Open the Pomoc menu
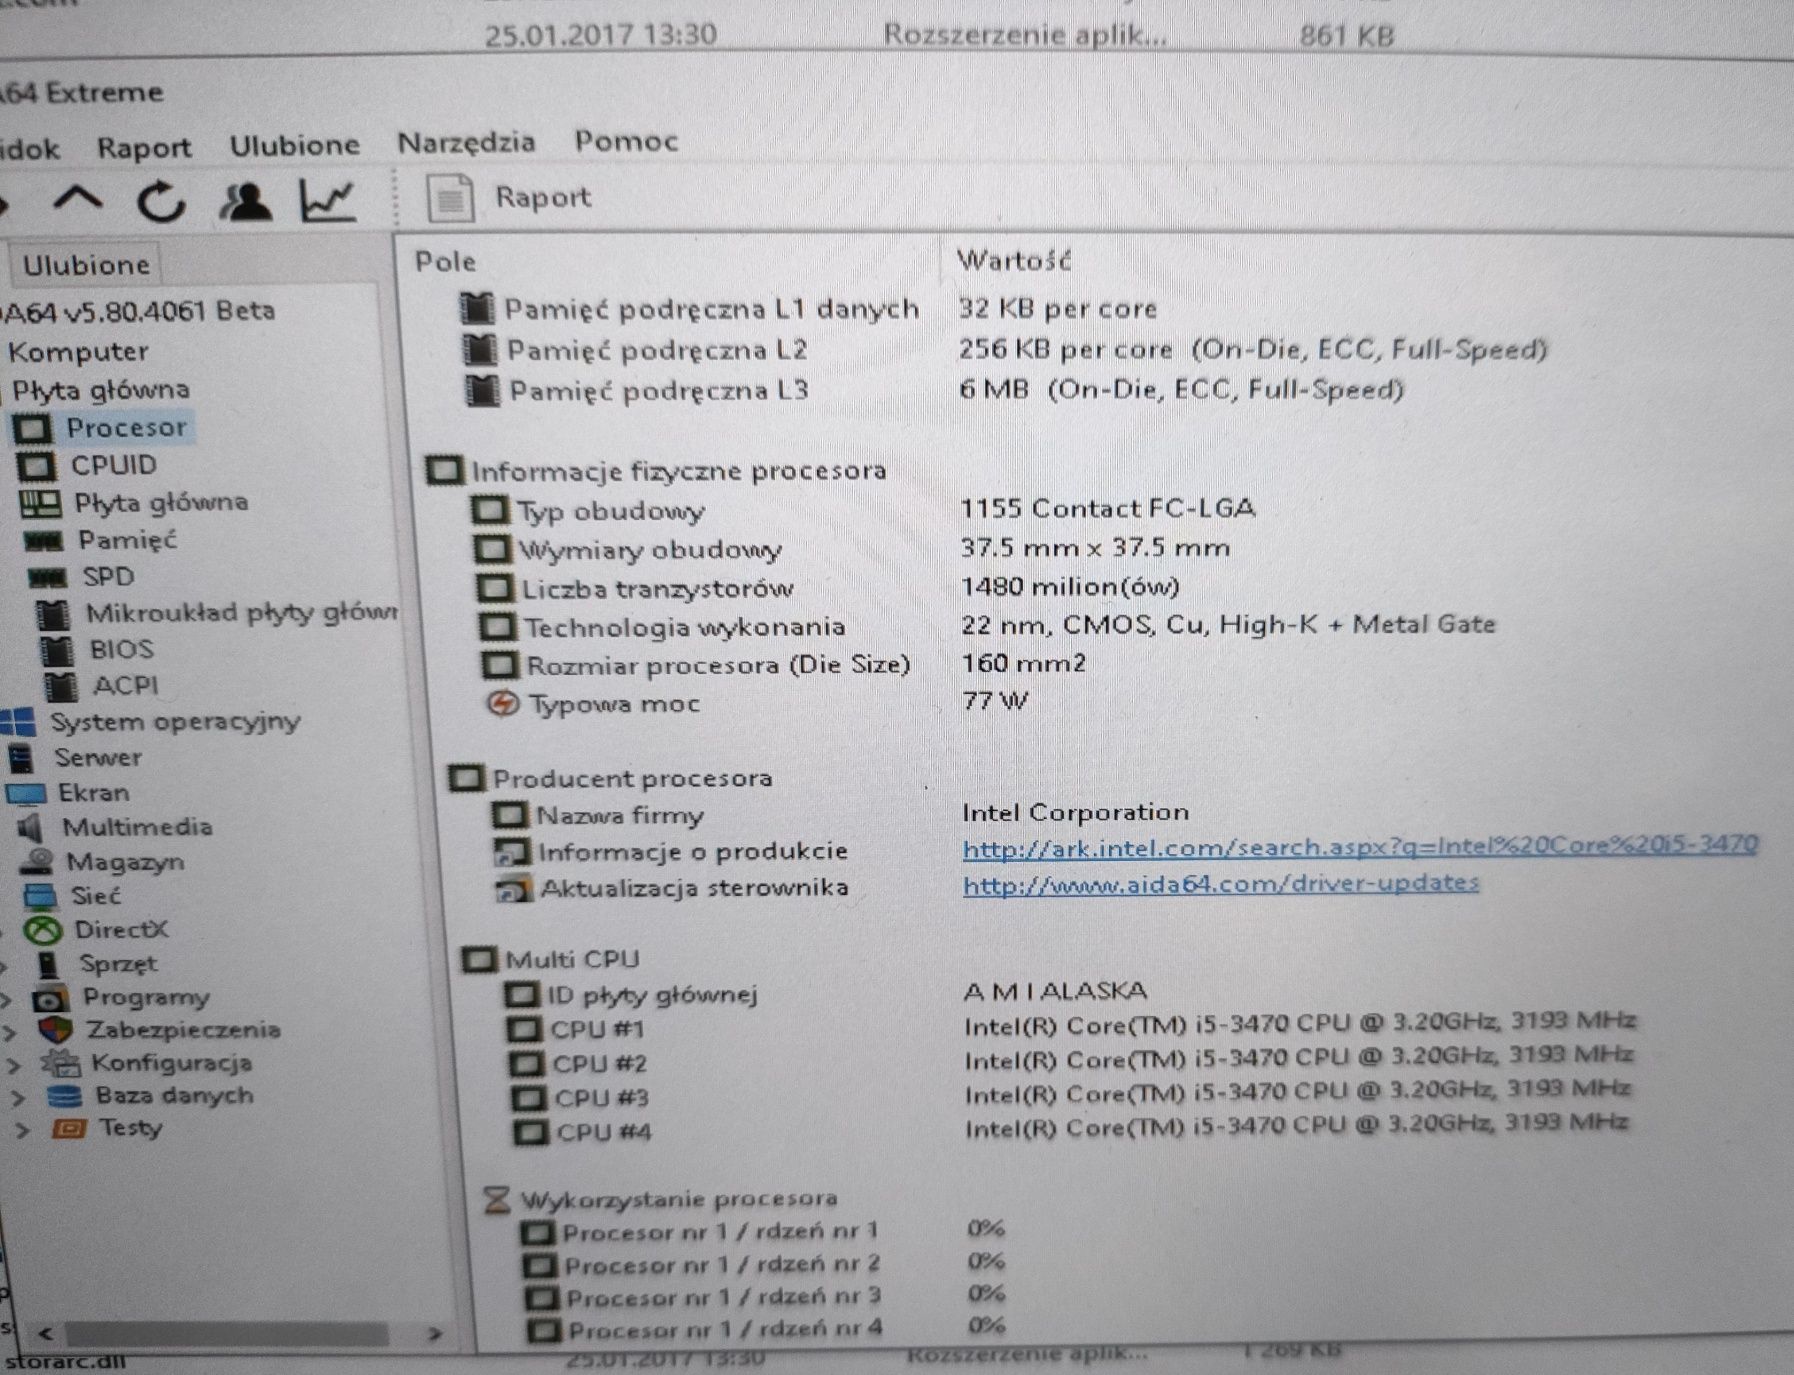Image resolution: width=1794 pixels, height=1375 pixels. [x=626, y=141]
